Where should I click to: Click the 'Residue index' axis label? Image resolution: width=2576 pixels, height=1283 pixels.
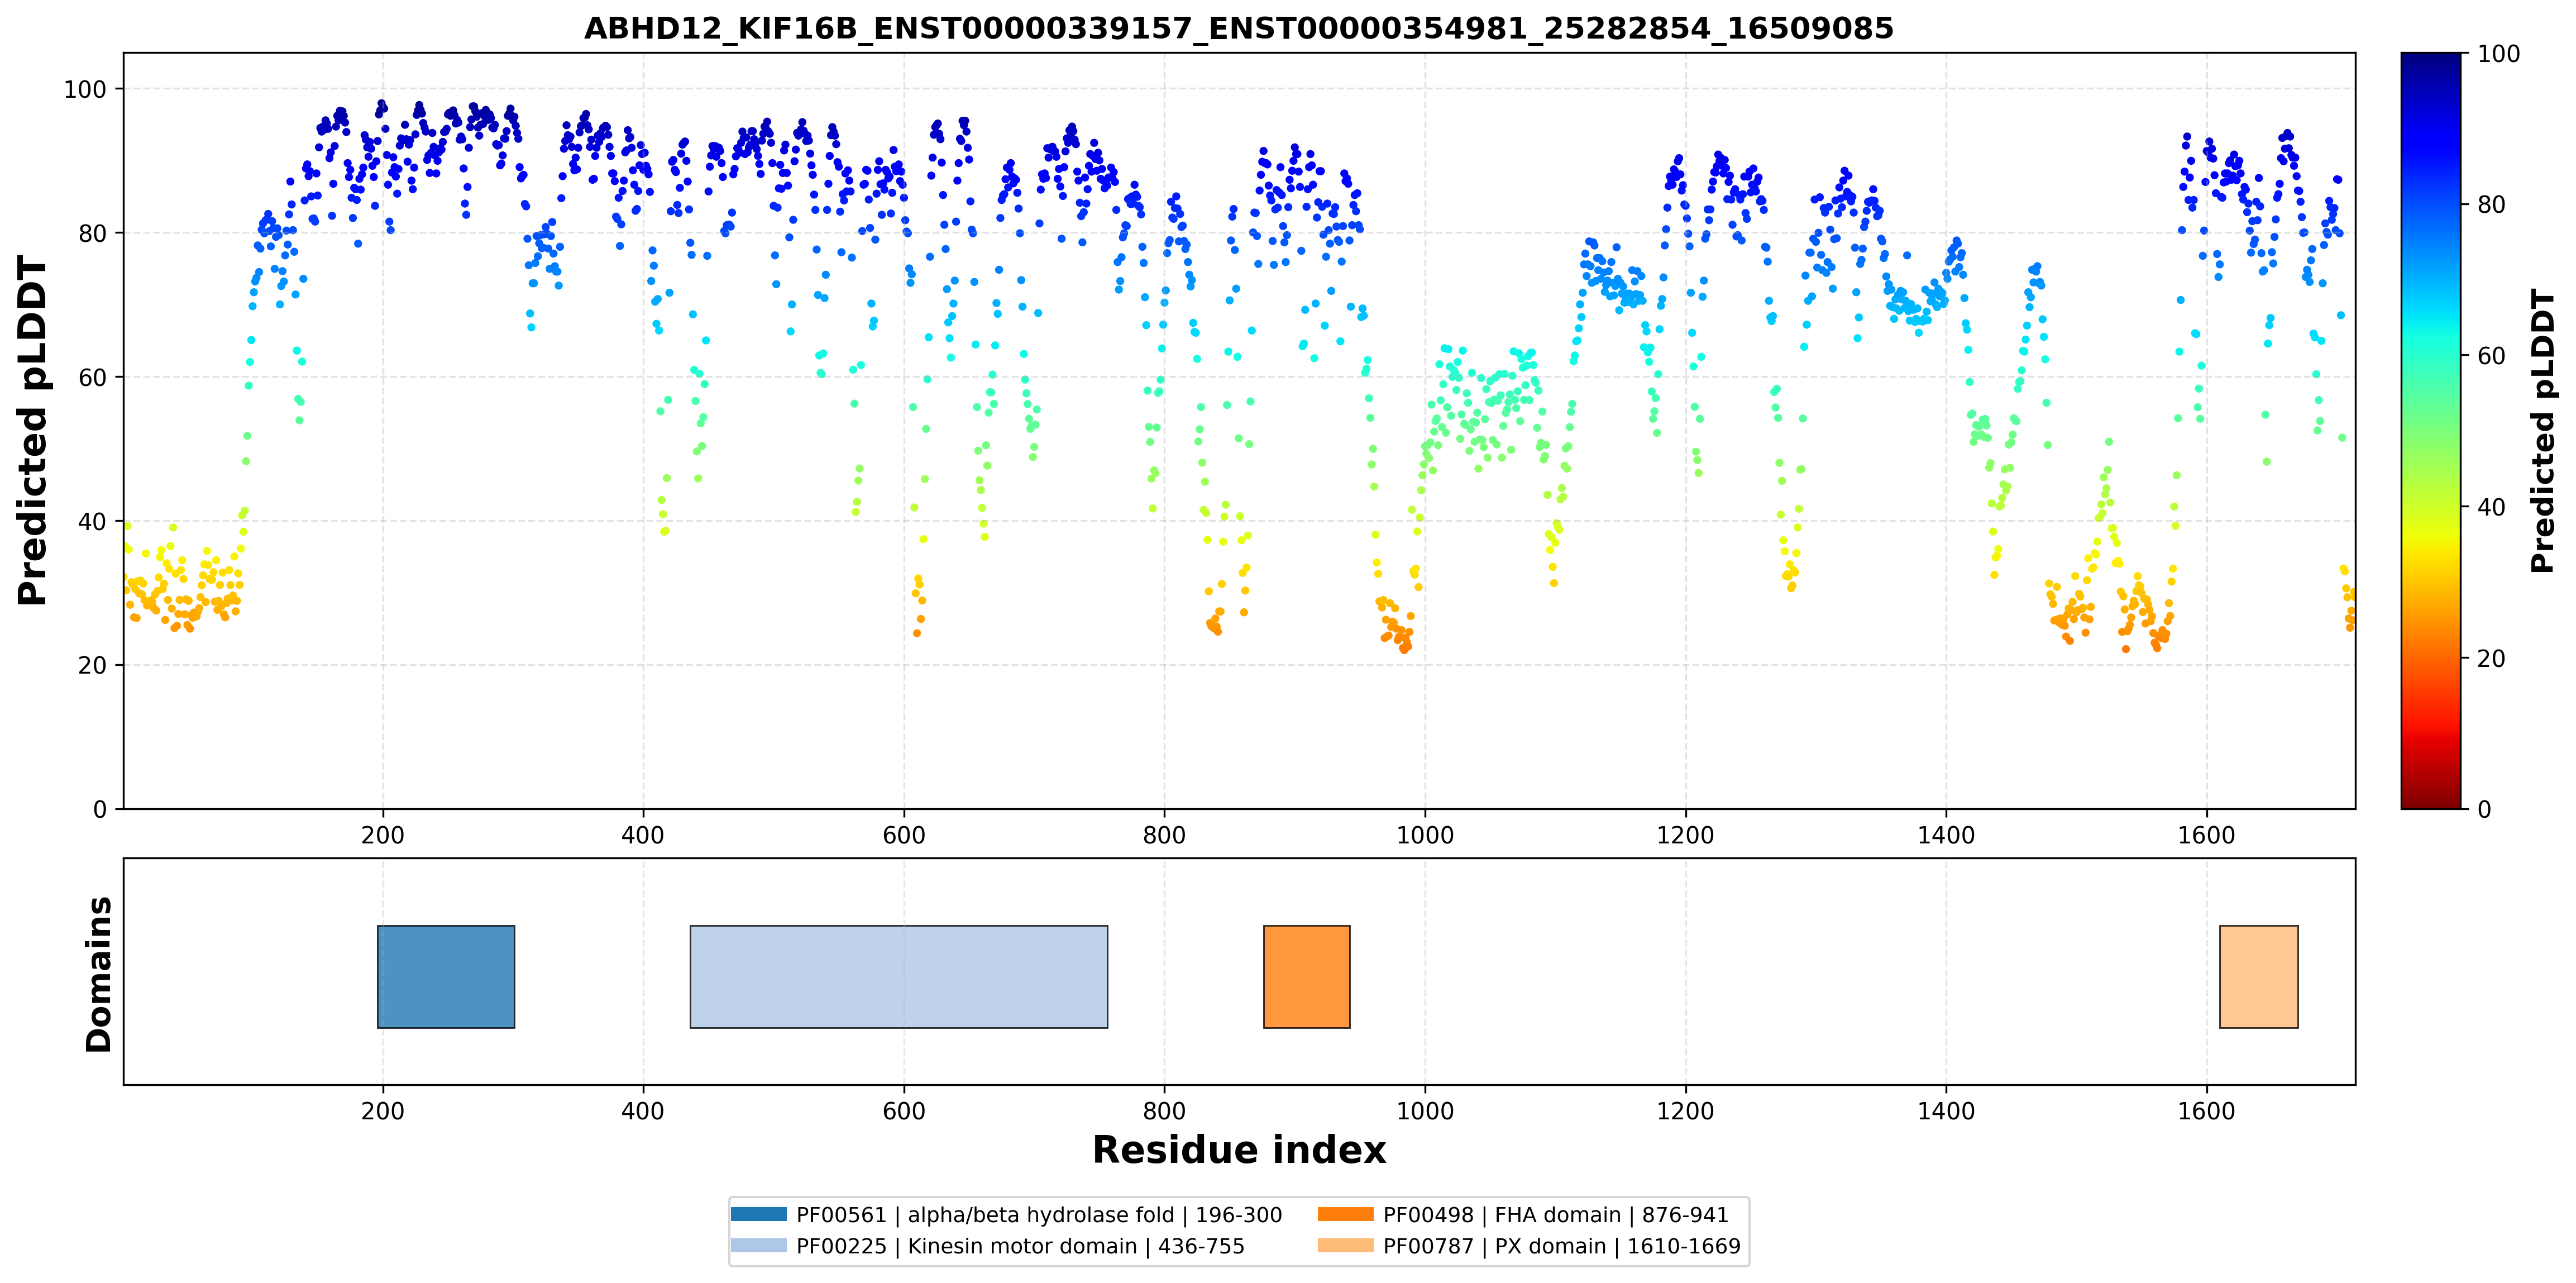pyautogui.click(x=1239, y=1150)
